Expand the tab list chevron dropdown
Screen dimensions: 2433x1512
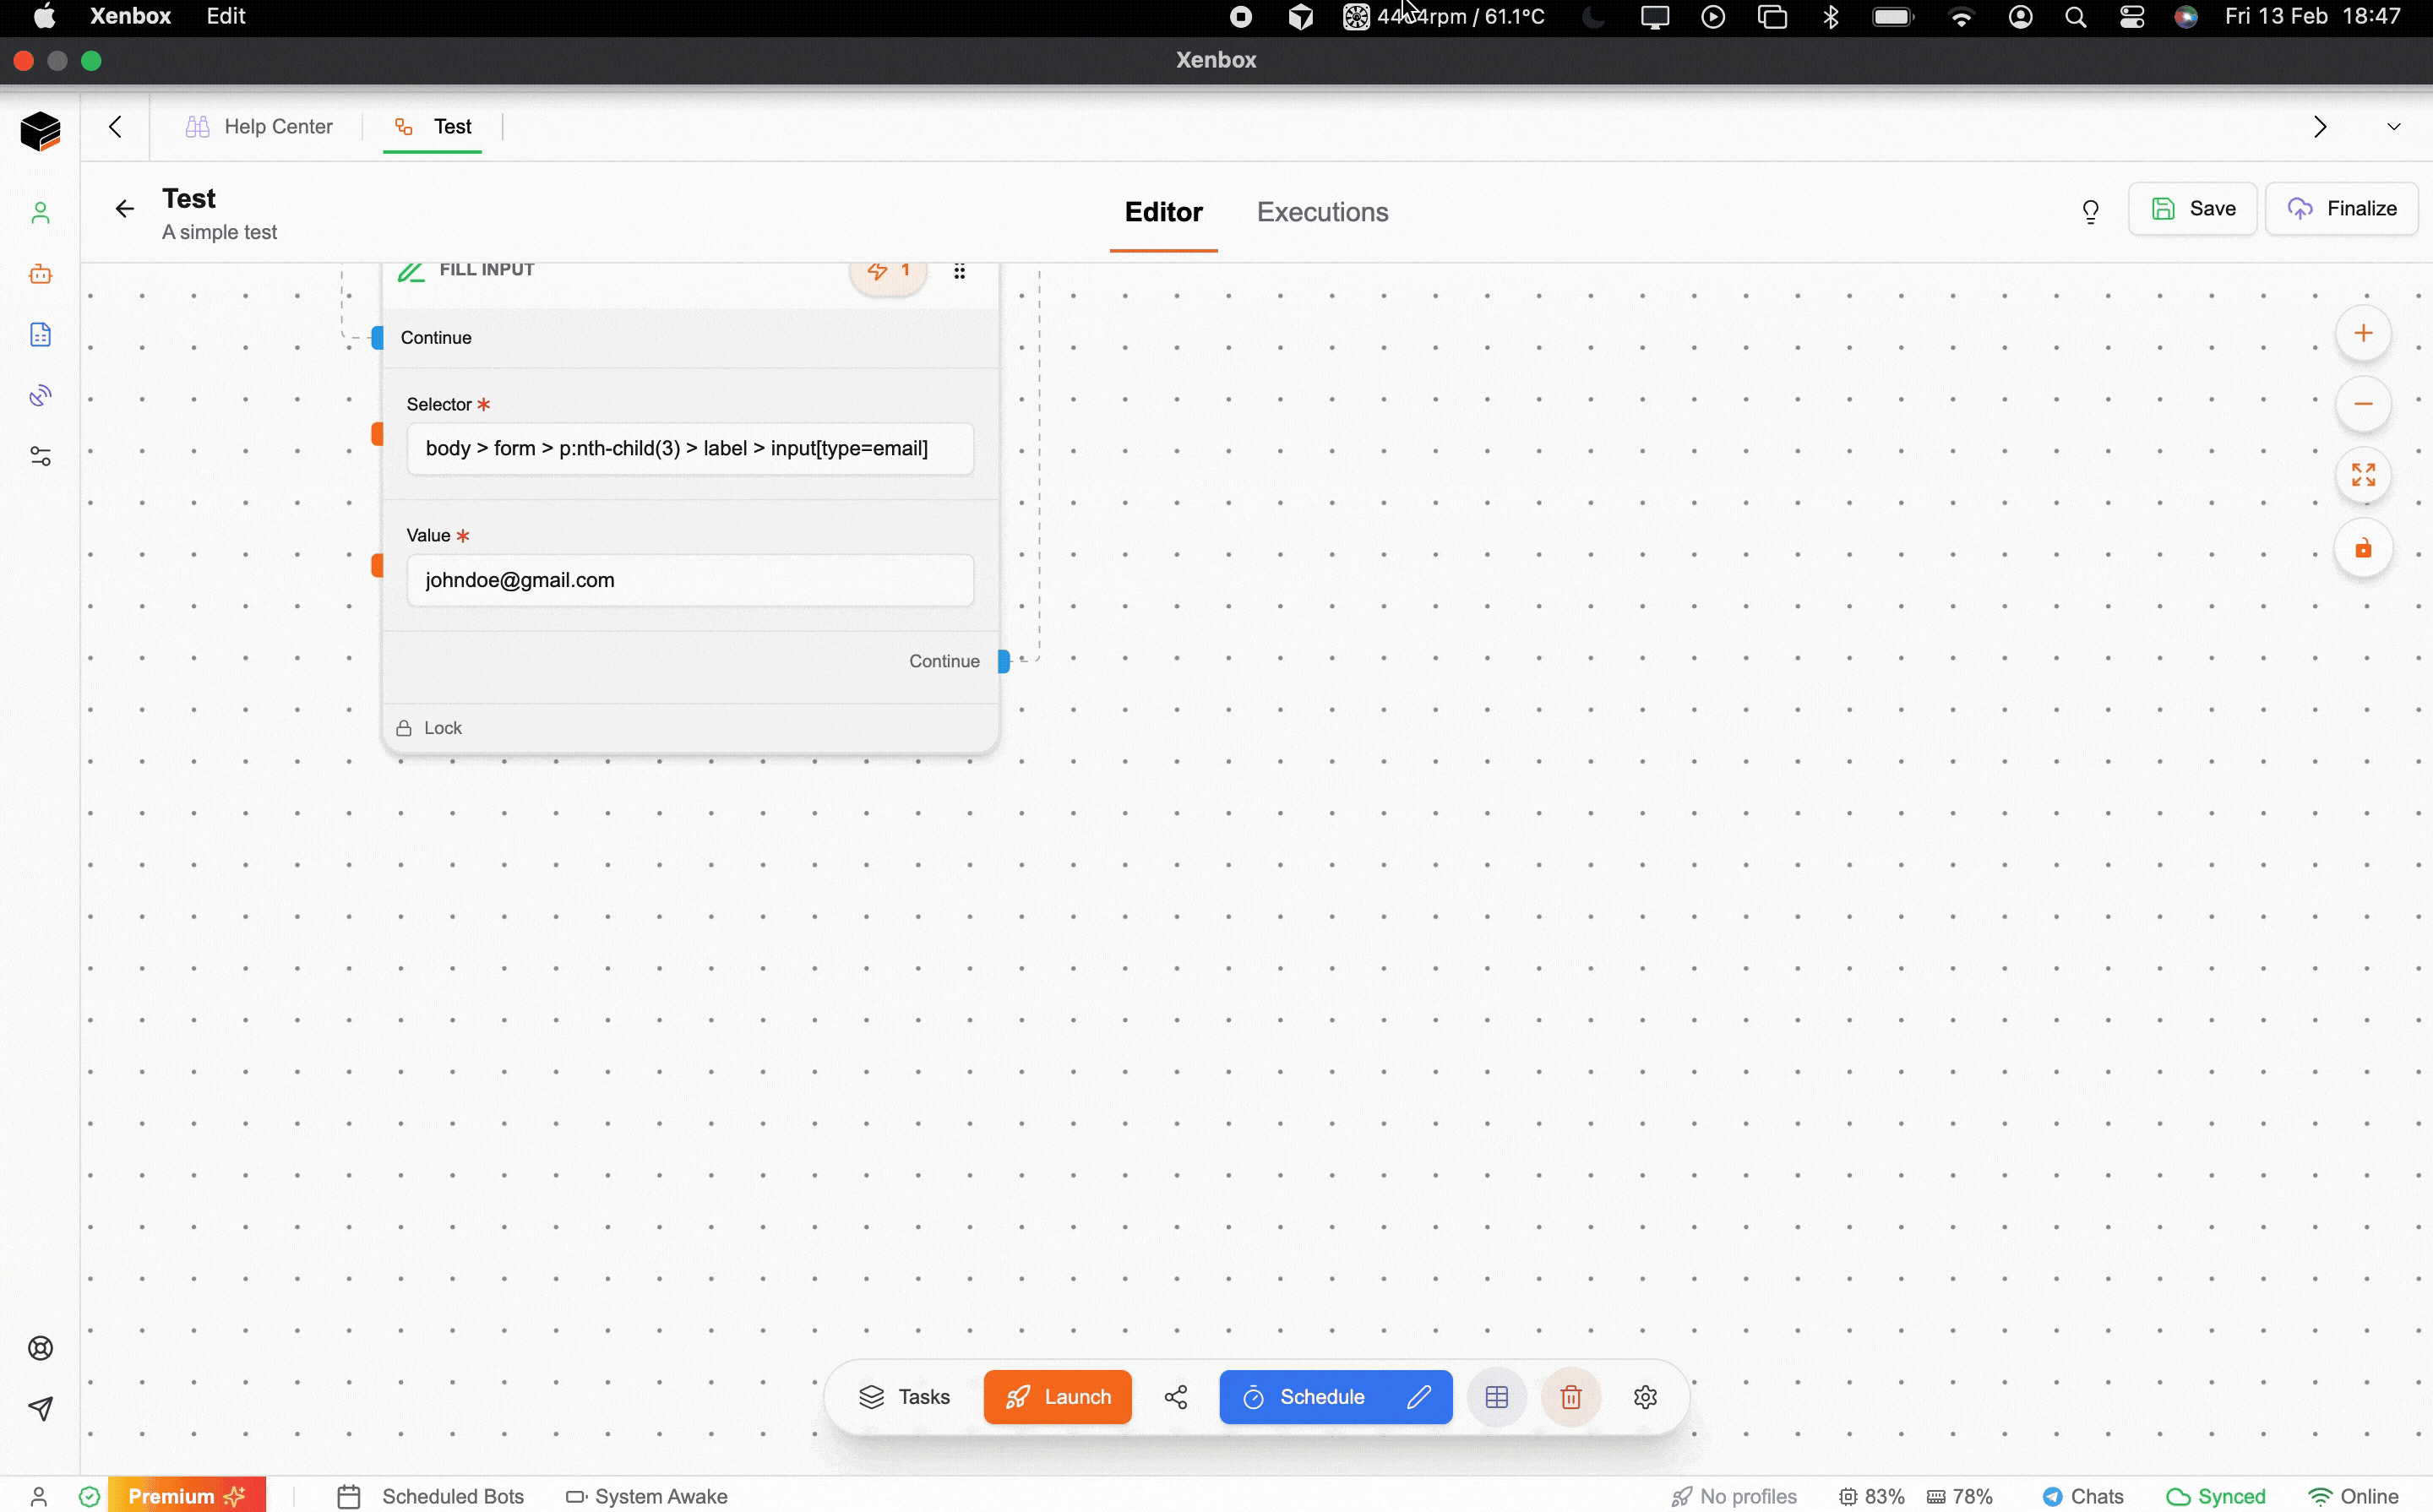tap(2393, 127)
